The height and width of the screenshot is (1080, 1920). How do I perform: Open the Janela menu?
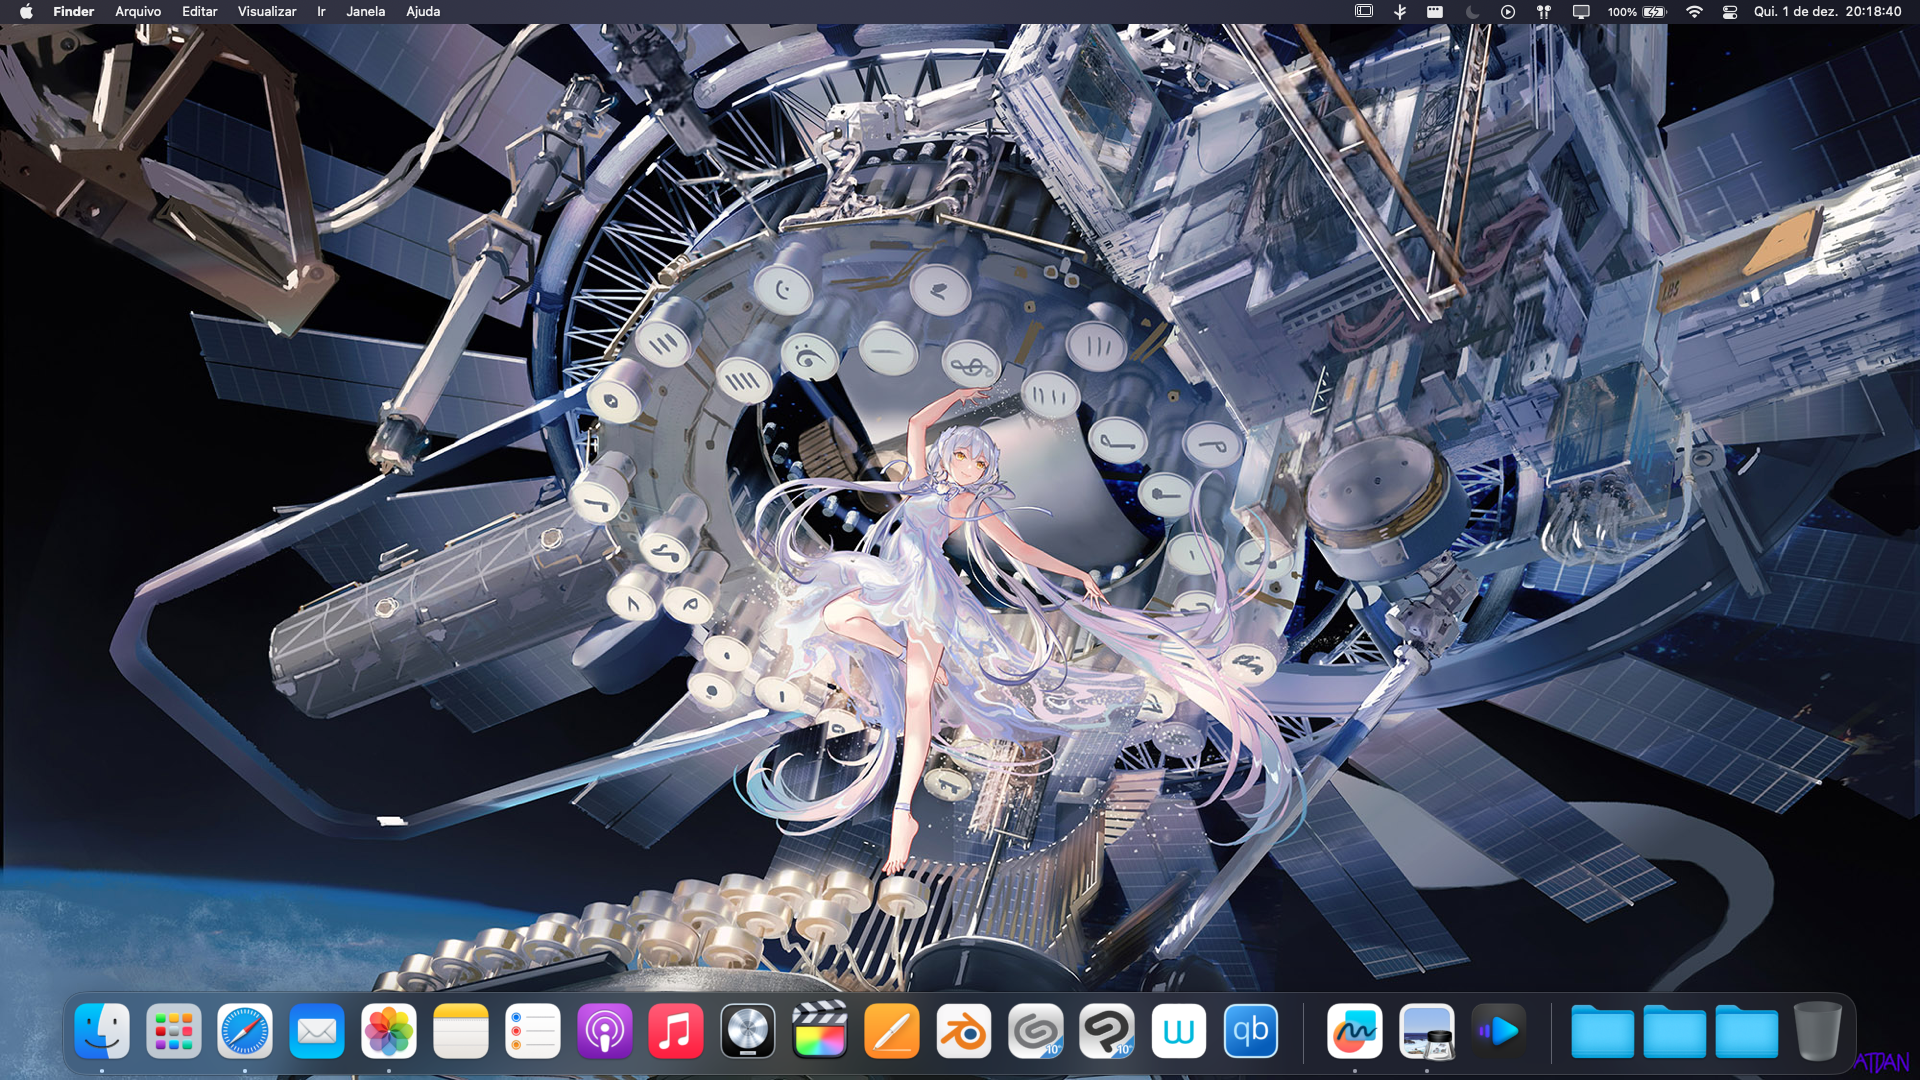click(x=365, y=12)
